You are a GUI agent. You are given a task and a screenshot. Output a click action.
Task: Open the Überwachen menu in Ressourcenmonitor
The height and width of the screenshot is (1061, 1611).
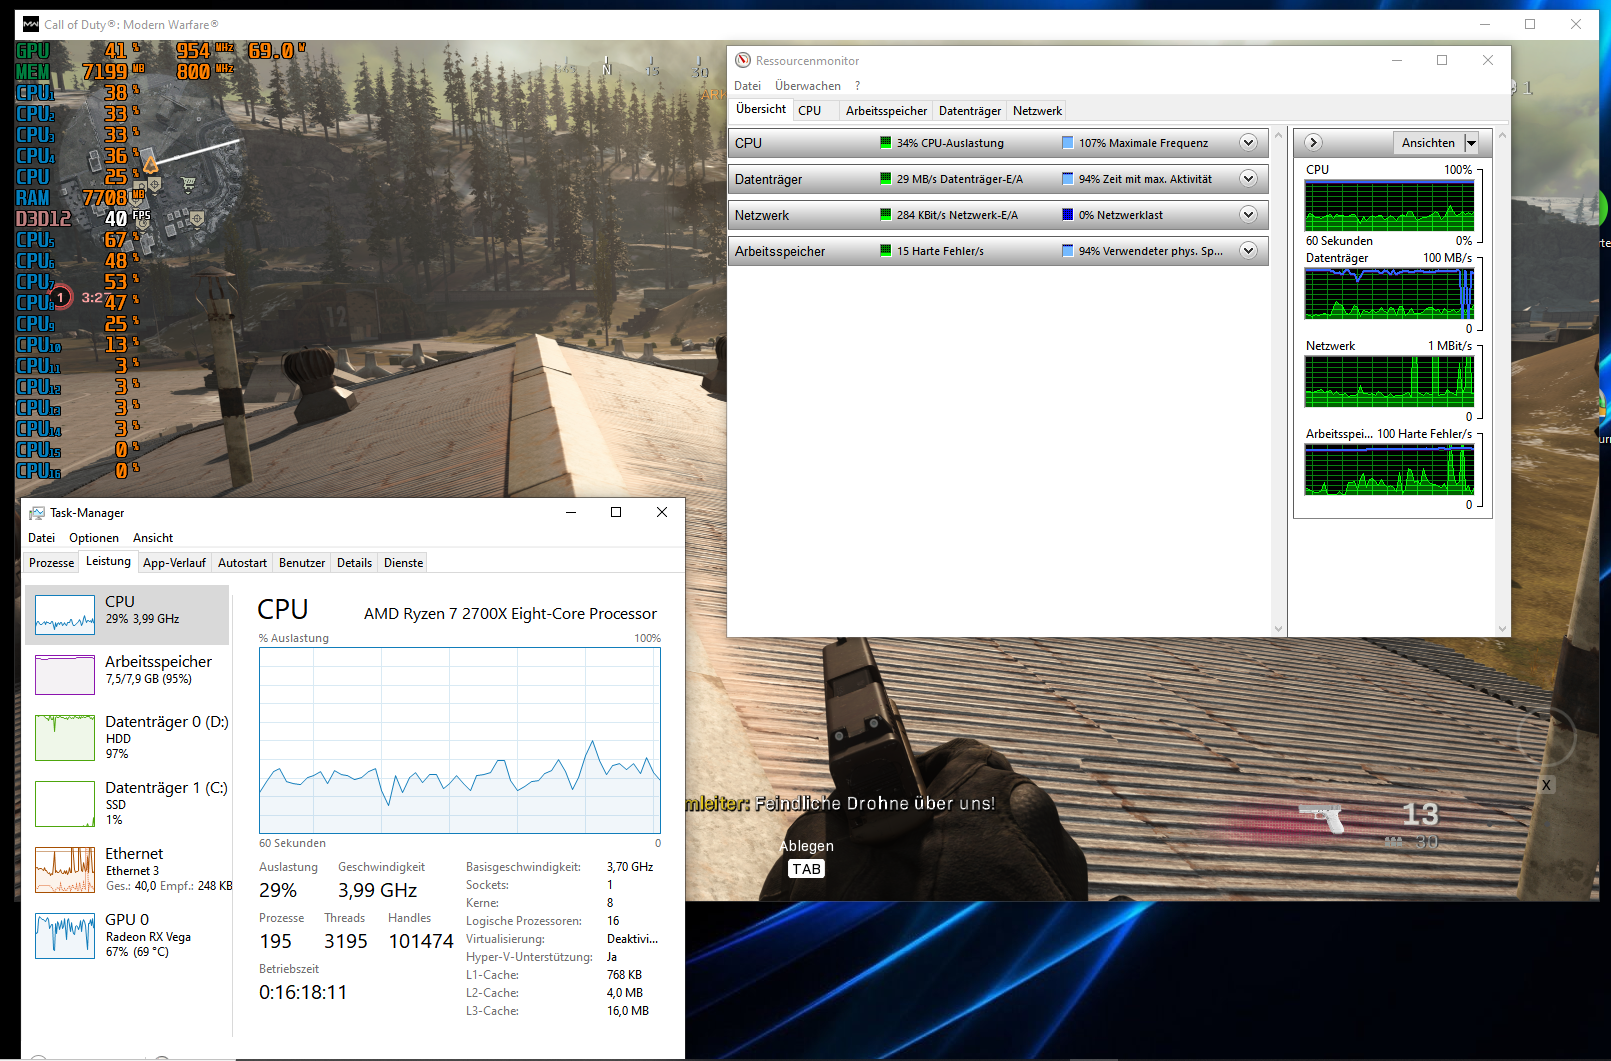coord(808,86)
